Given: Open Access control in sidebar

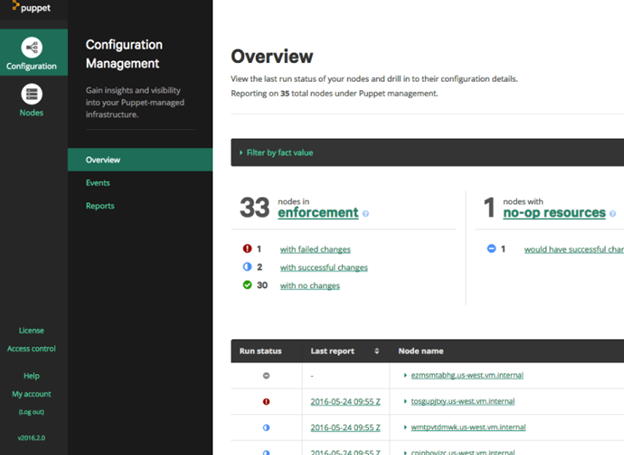Looking at the screenshot, I should [31, 349].
